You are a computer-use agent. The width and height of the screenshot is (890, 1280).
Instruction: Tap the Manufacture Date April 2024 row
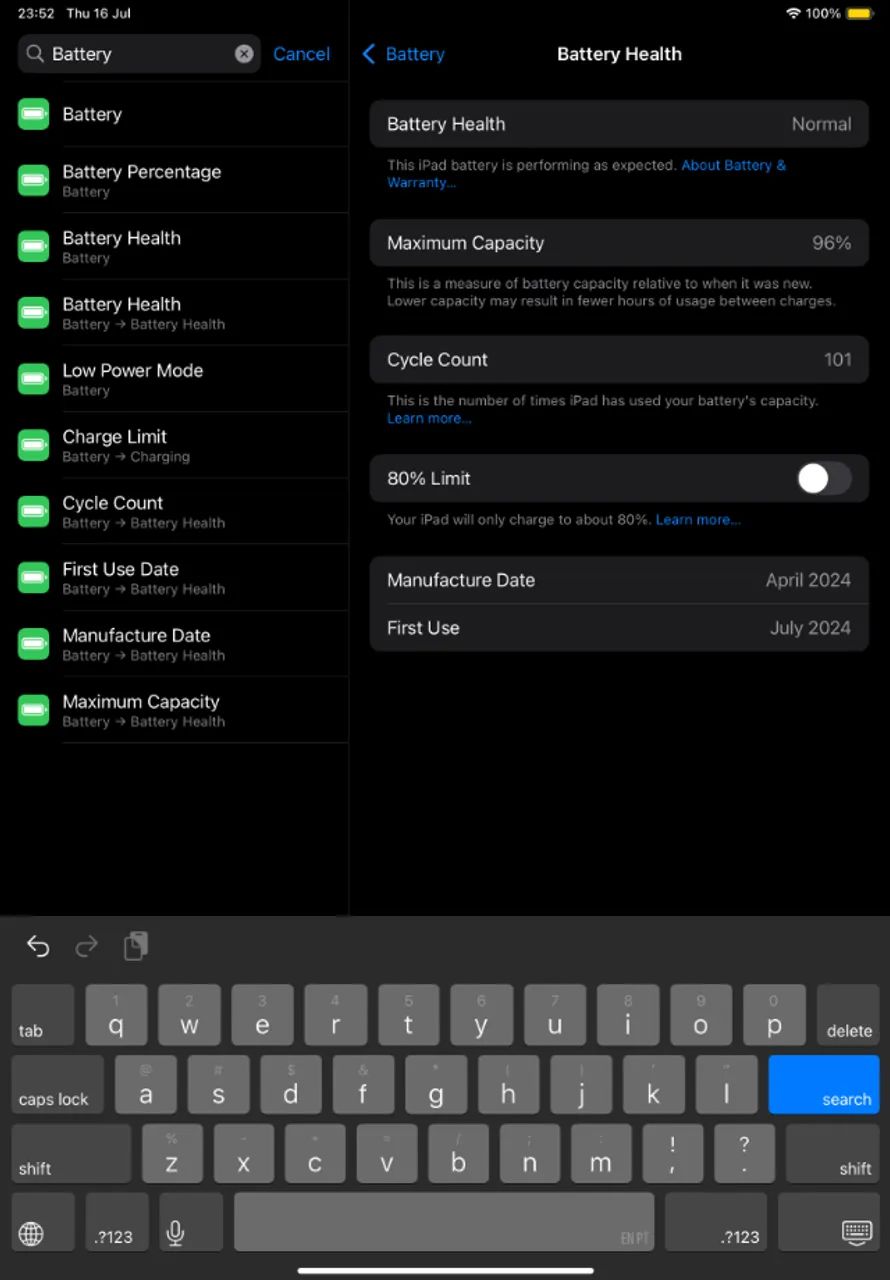point(619,580)
